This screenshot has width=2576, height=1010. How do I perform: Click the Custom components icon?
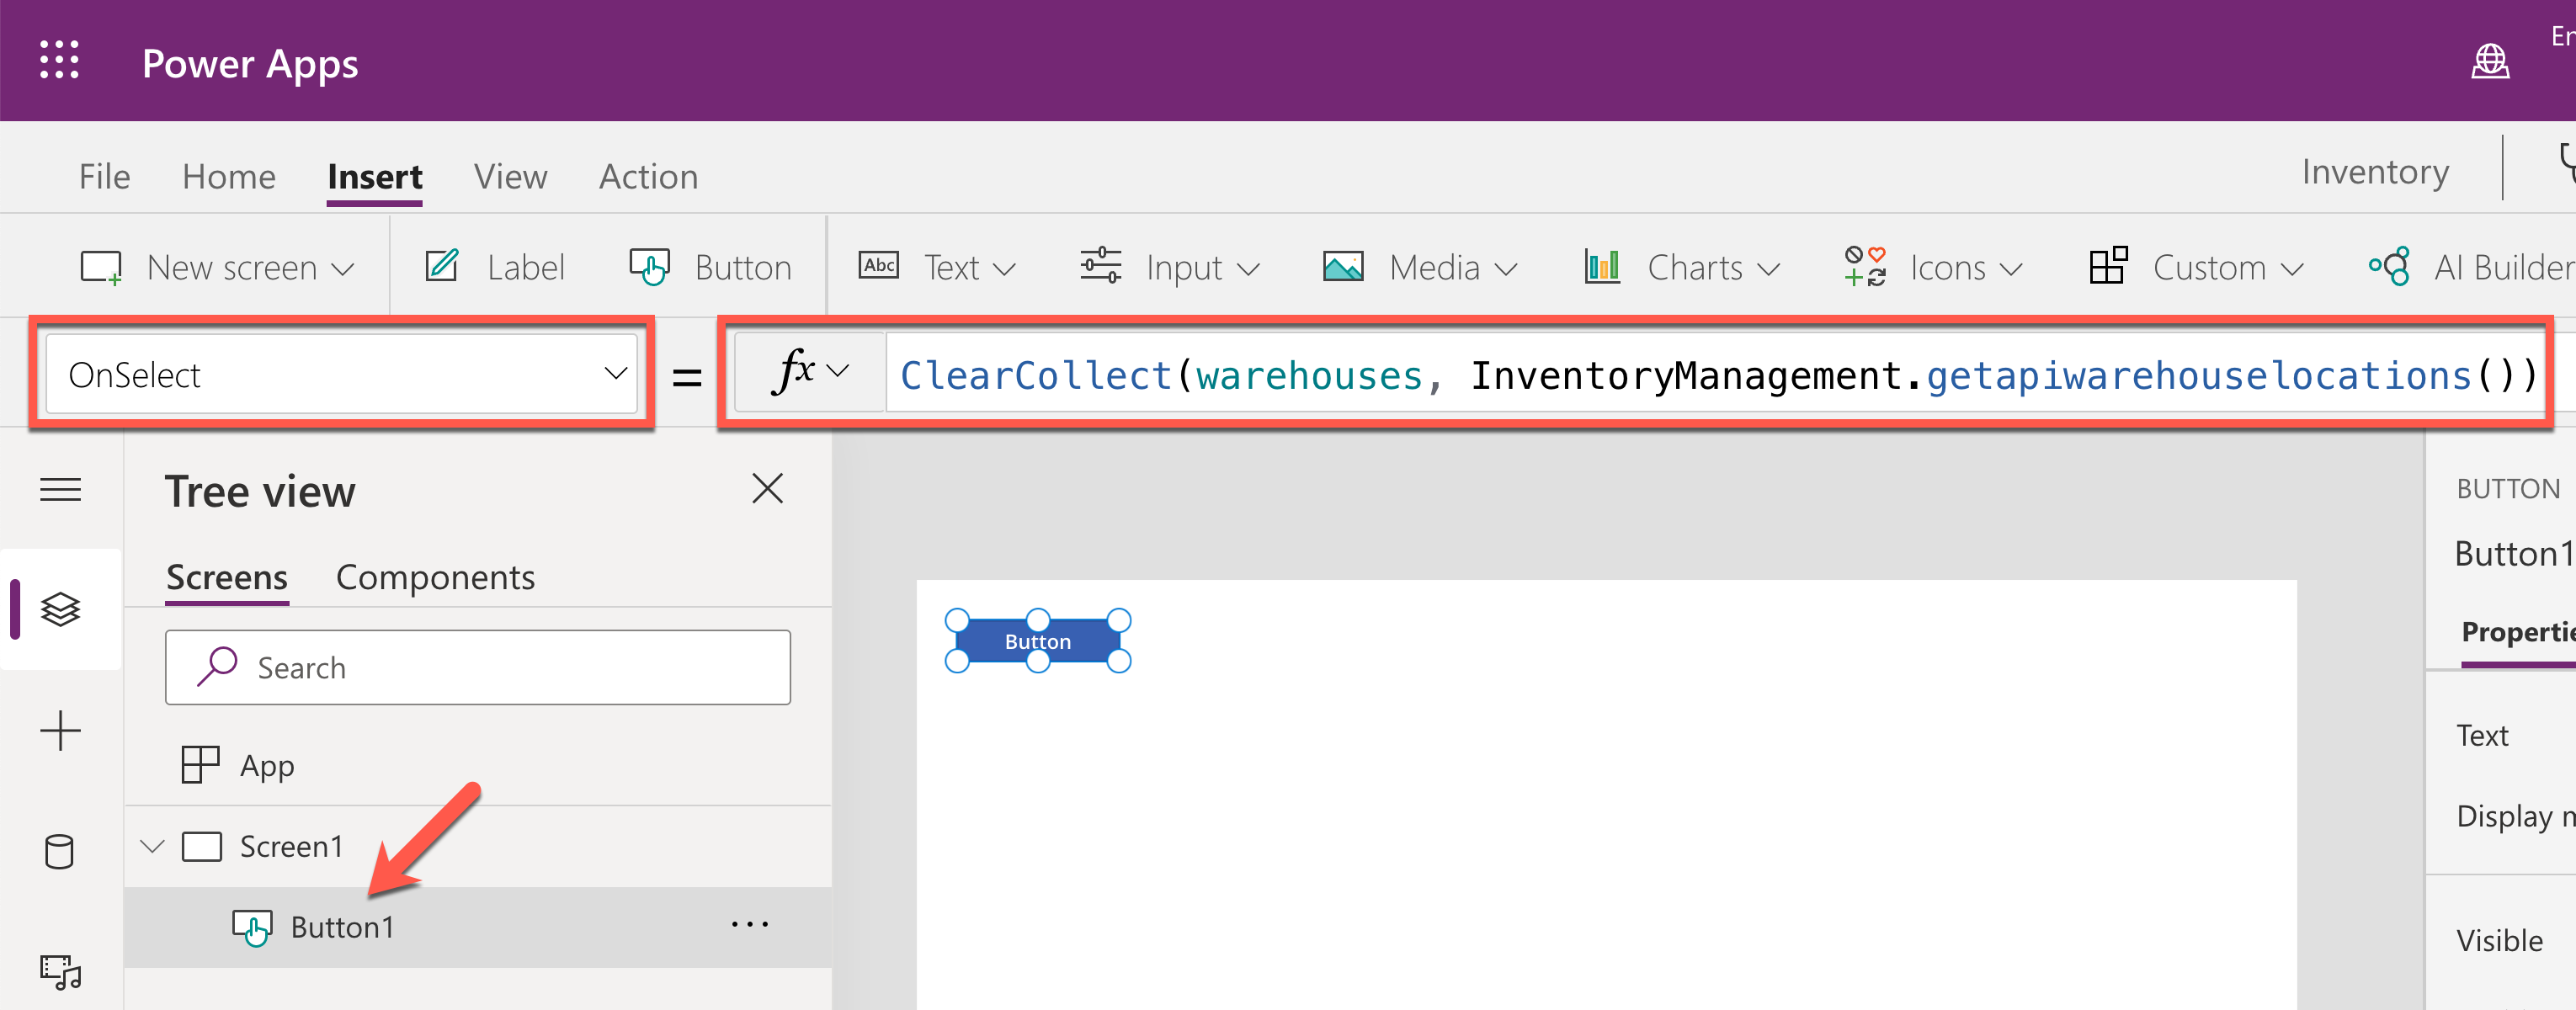coord(2108,266)
